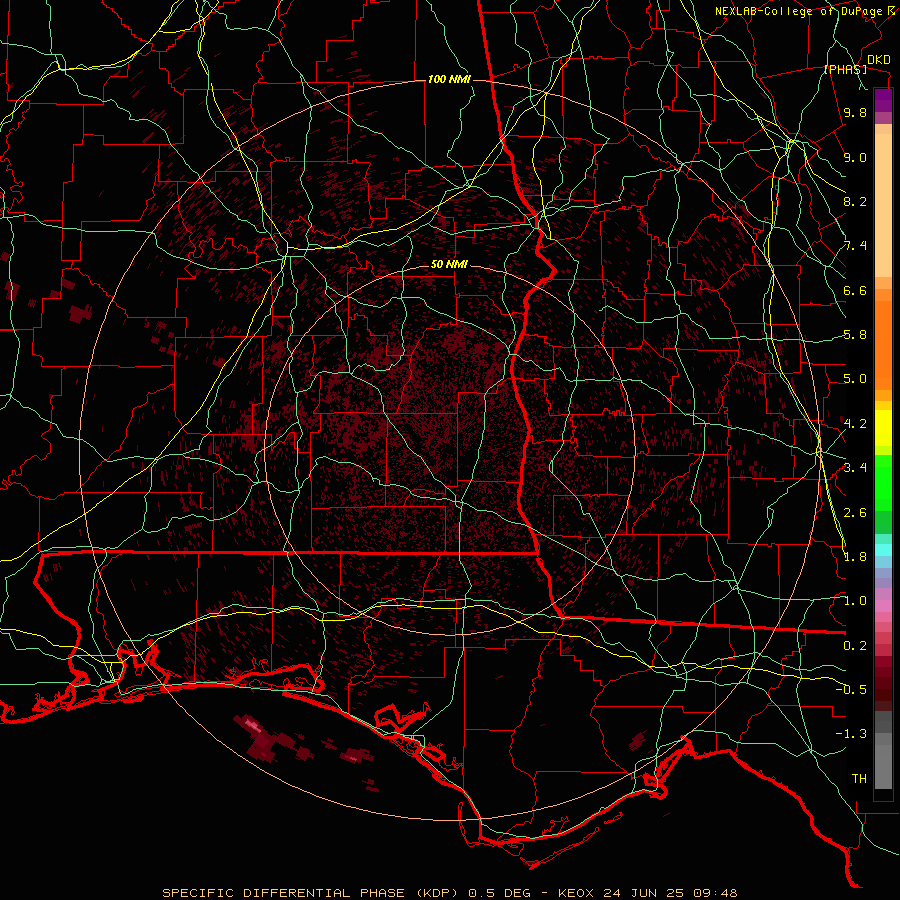Click the 5.8 value on the scale
Viewport: 900px width, 900px height.
pos(855,335)
